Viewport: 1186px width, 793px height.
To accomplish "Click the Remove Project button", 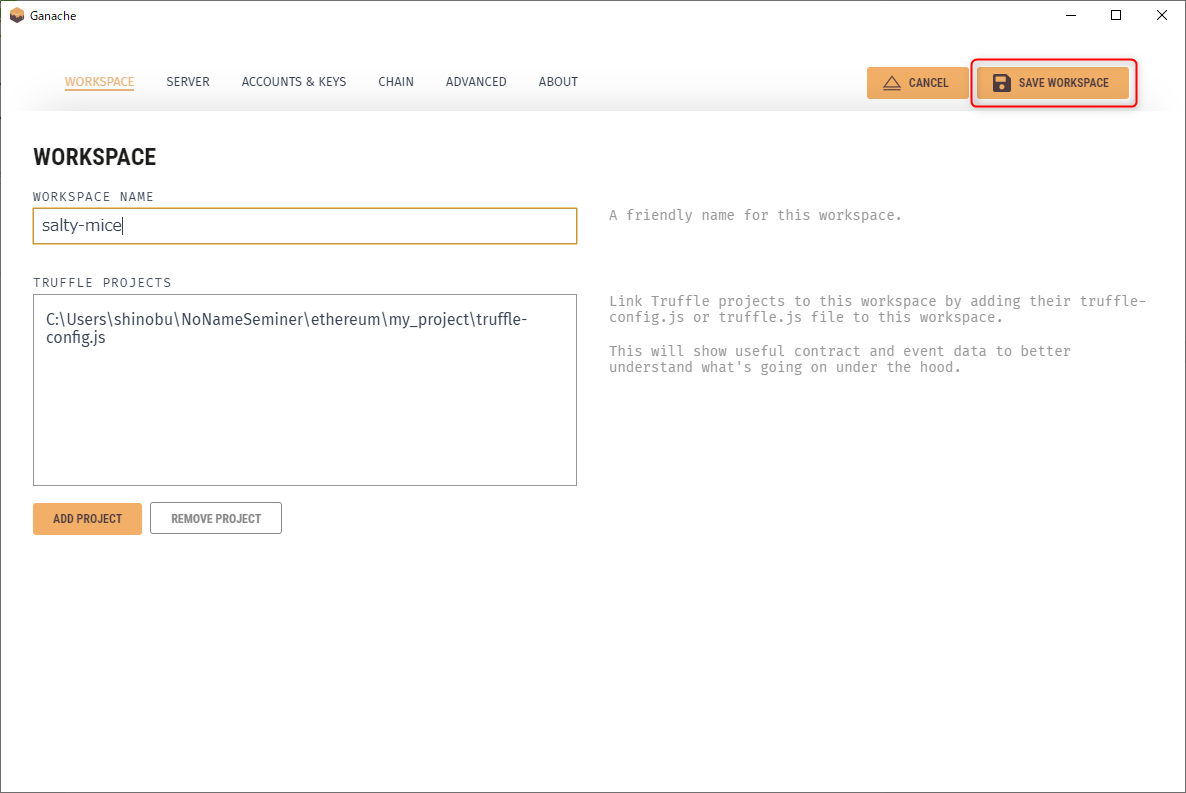I will coord(216,519).
